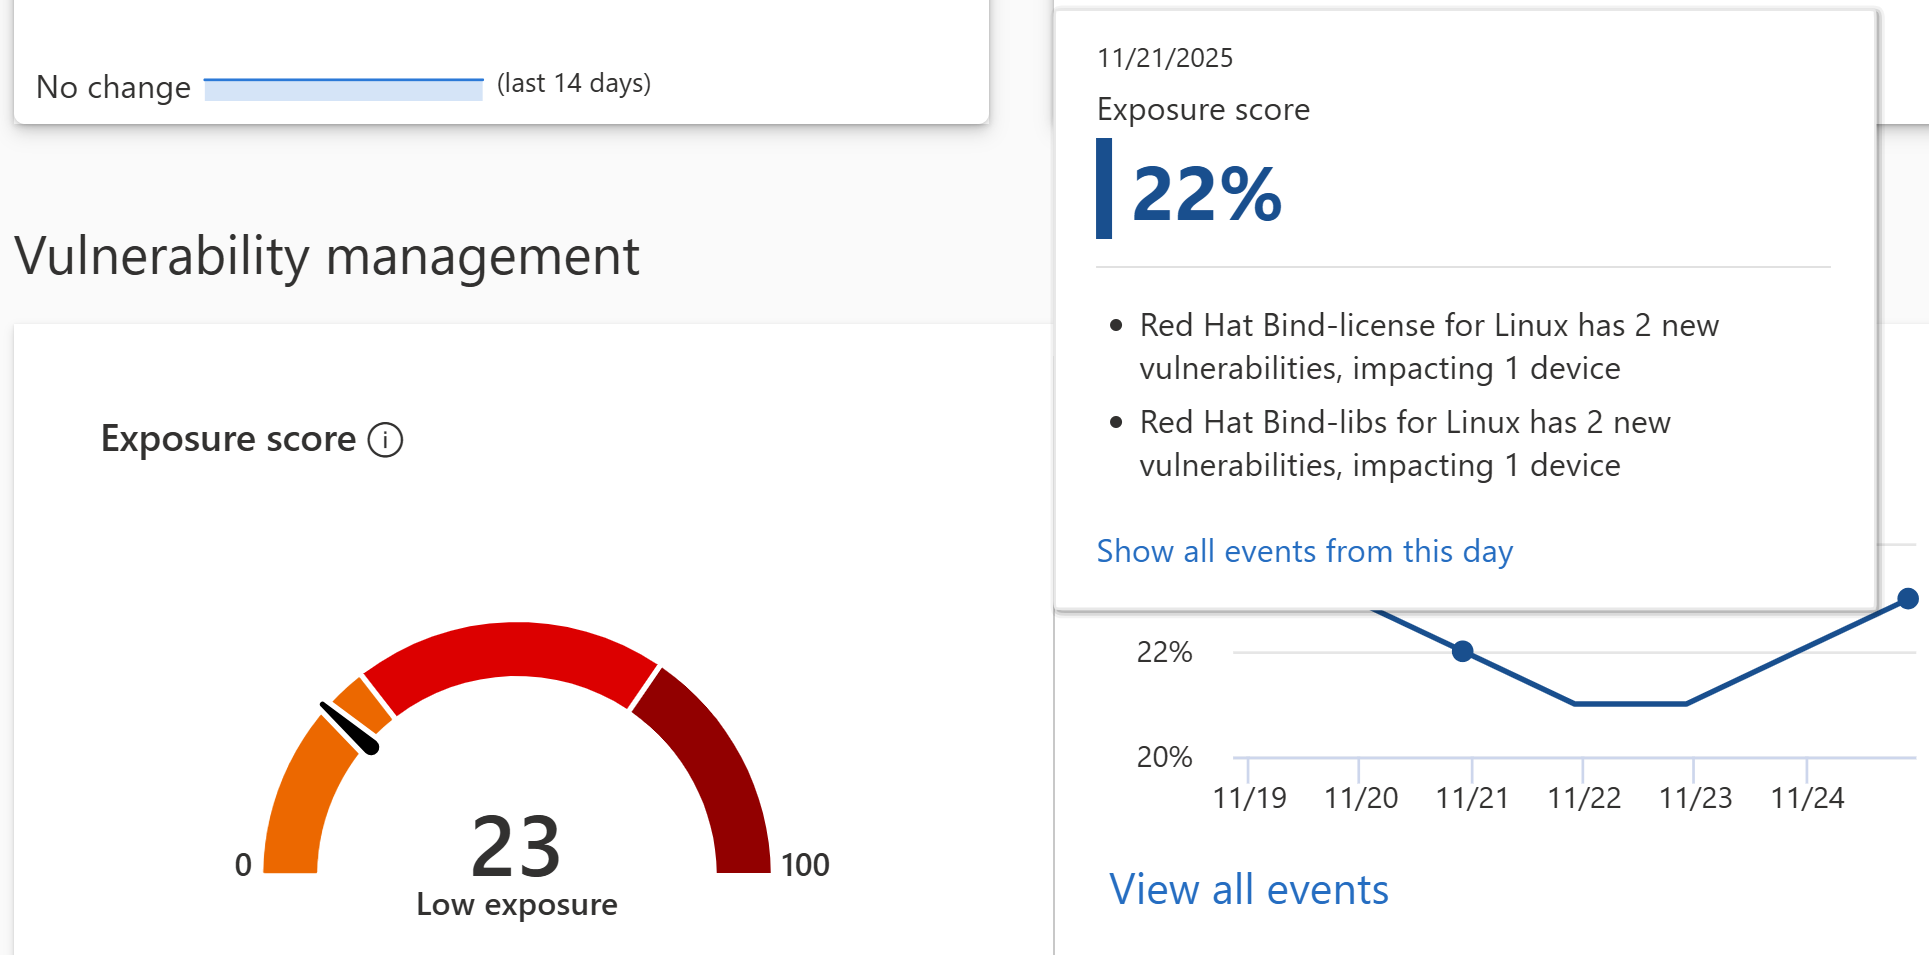Click the gauge value "23"

click(515, 846)
